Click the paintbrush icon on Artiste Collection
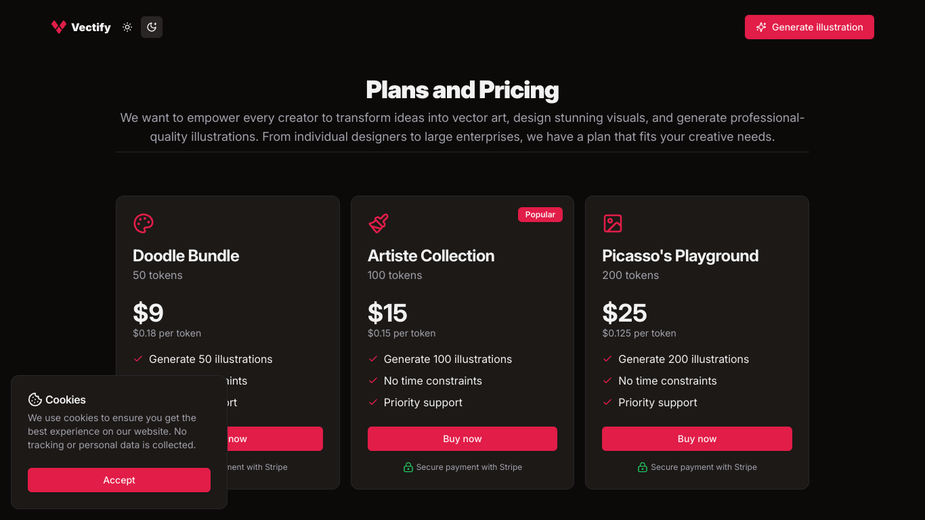This screenshot has width=925, height=520. [378, 223]
